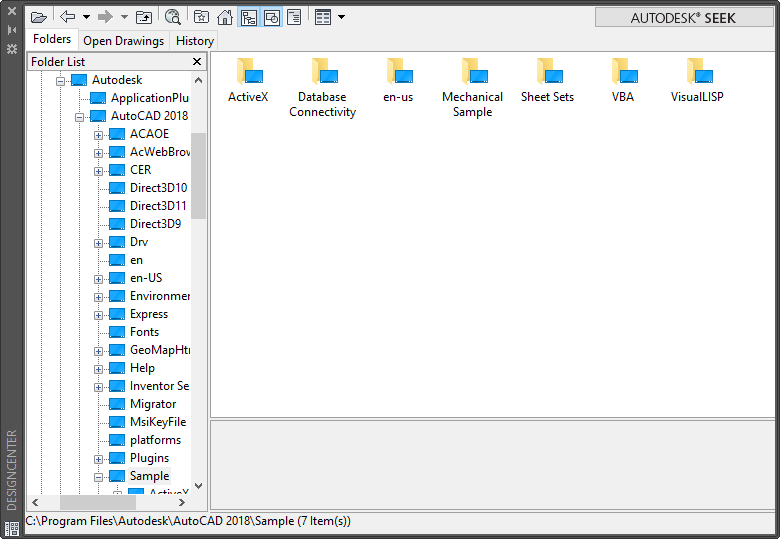Toggle the Description pane button
Image resolution: width=780 pixels, height=539 pixels.
[294, 17]
